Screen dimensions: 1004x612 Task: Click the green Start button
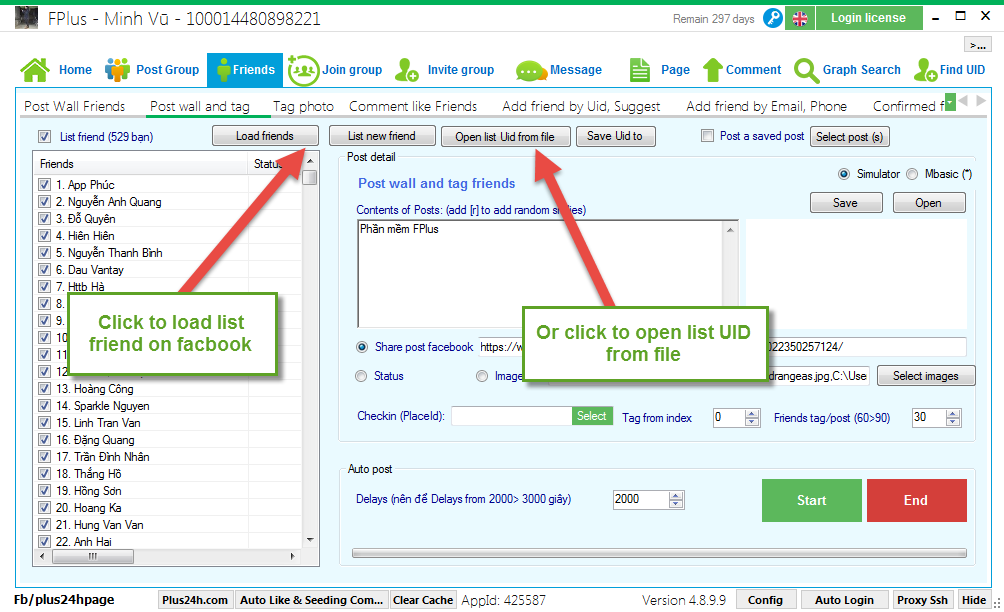(812, 500)
